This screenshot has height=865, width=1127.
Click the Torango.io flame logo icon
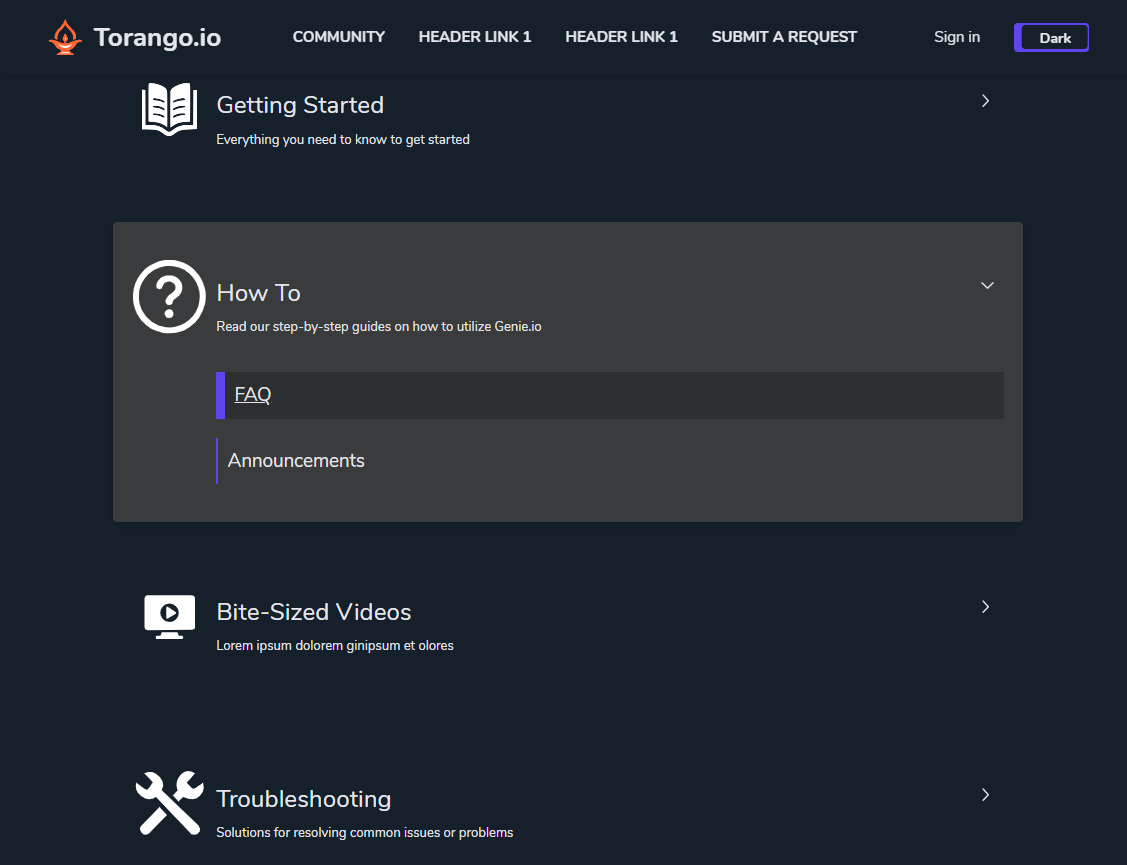65,37
